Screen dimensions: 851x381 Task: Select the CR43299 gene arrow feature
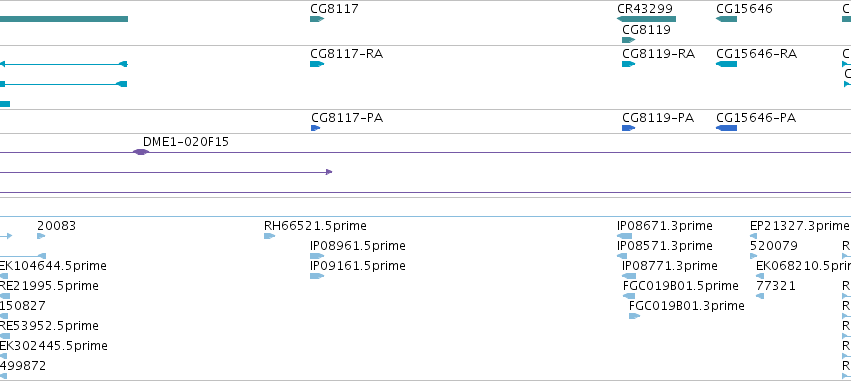(x=646, y=19)
